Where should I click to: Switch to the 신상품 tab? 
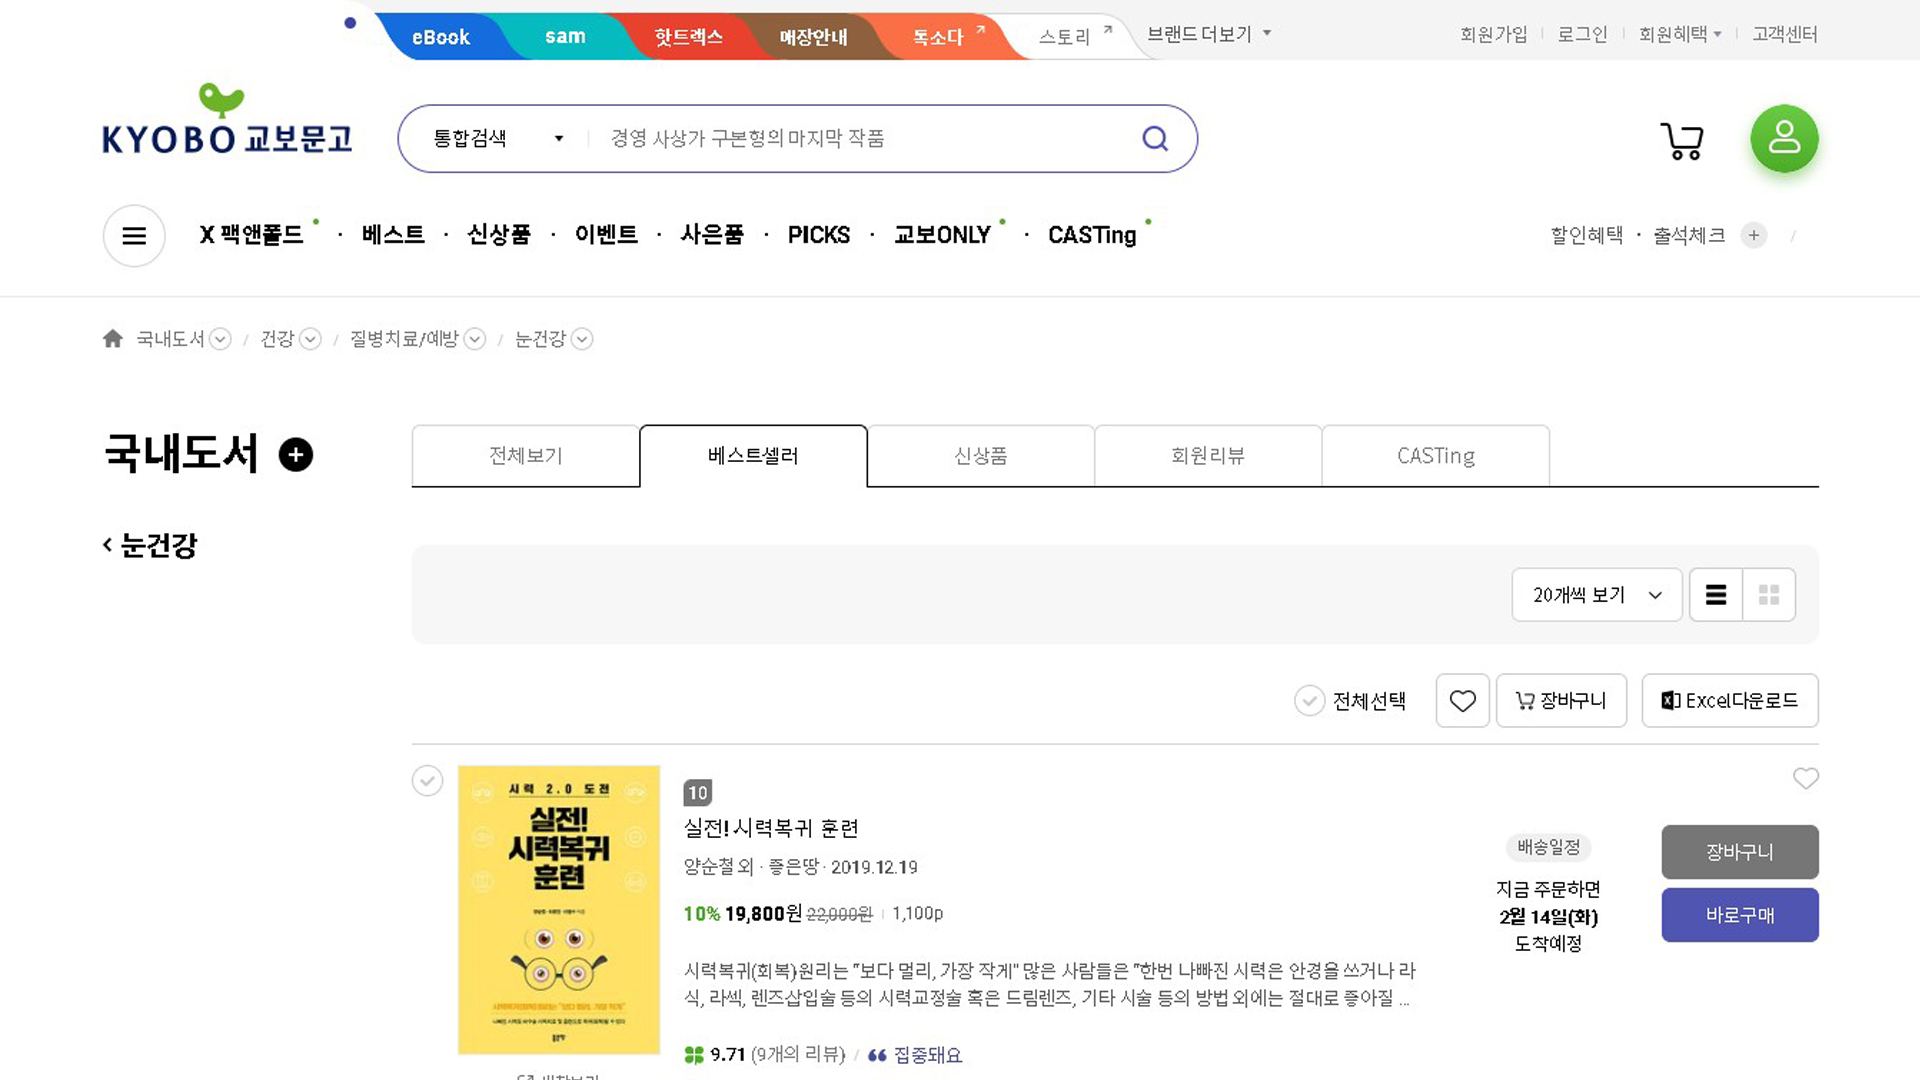point(980,456)
